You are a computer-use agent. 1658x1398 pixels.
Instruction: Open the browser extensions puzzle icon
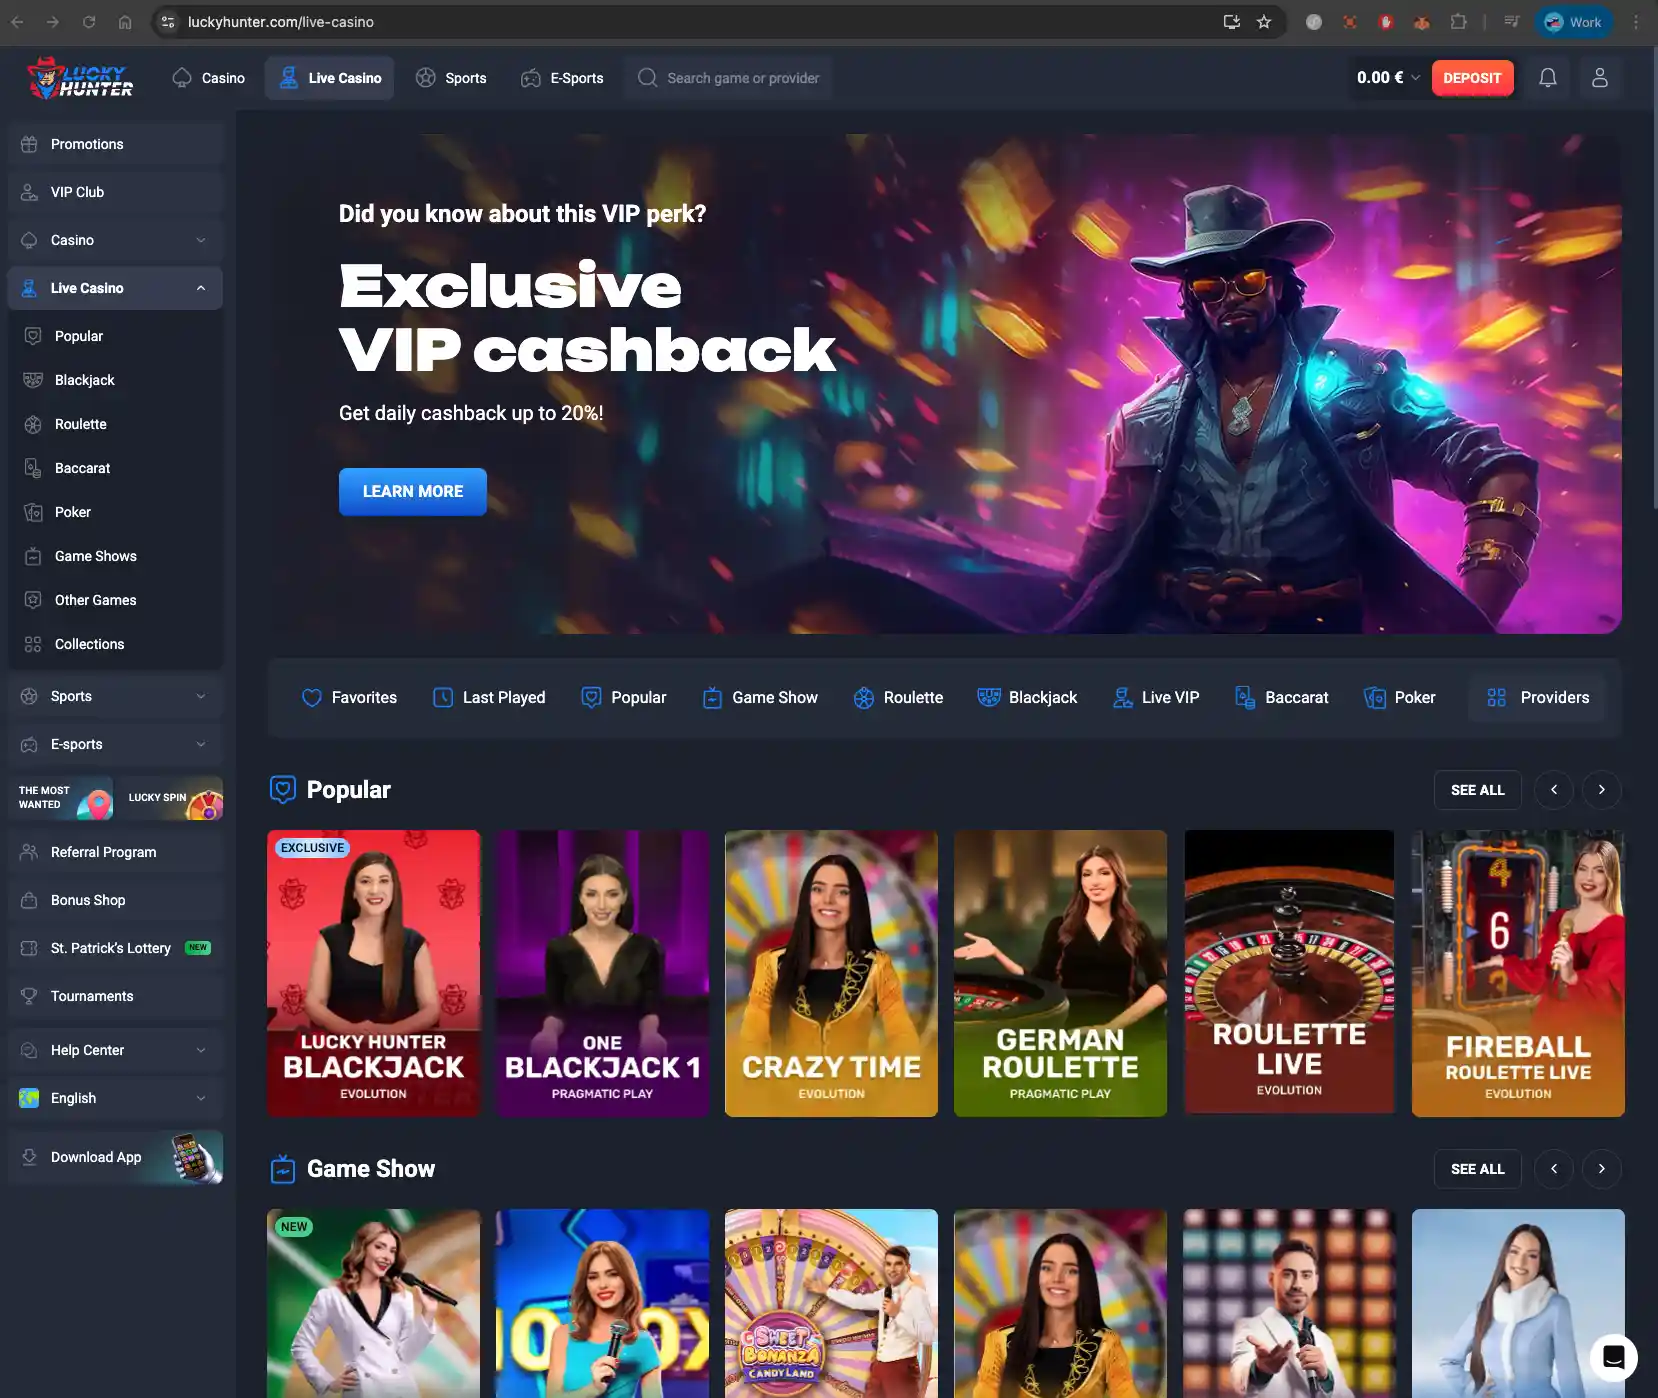coord(1458,22)
